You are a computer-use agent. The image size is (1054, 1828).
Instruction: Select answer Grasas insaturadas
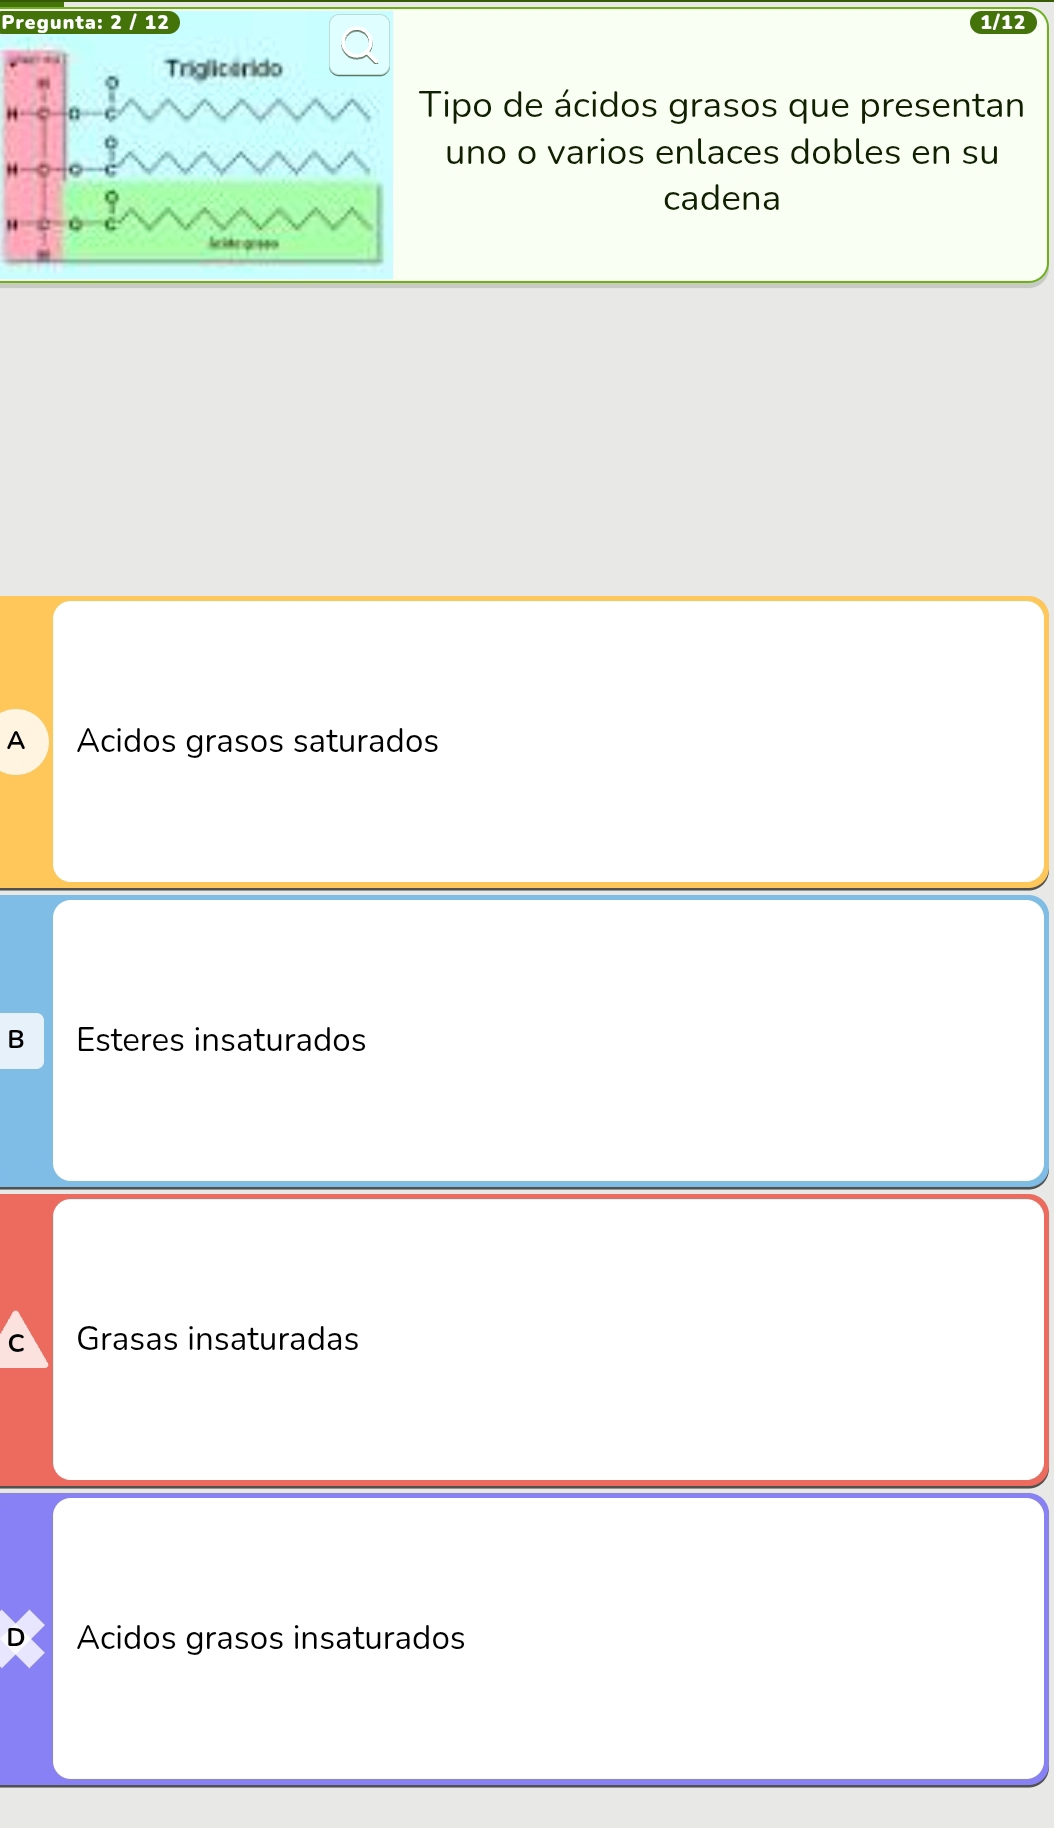tap(218, 1339)
